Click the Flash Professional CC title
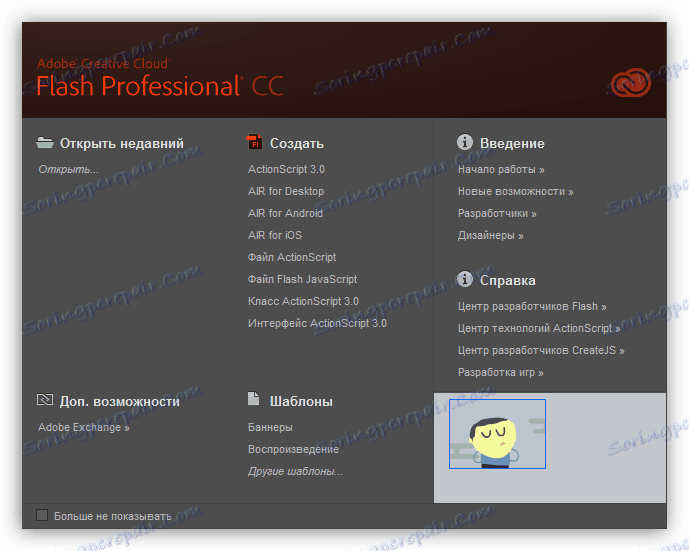The image size is (689, 551). click(160, 86)
